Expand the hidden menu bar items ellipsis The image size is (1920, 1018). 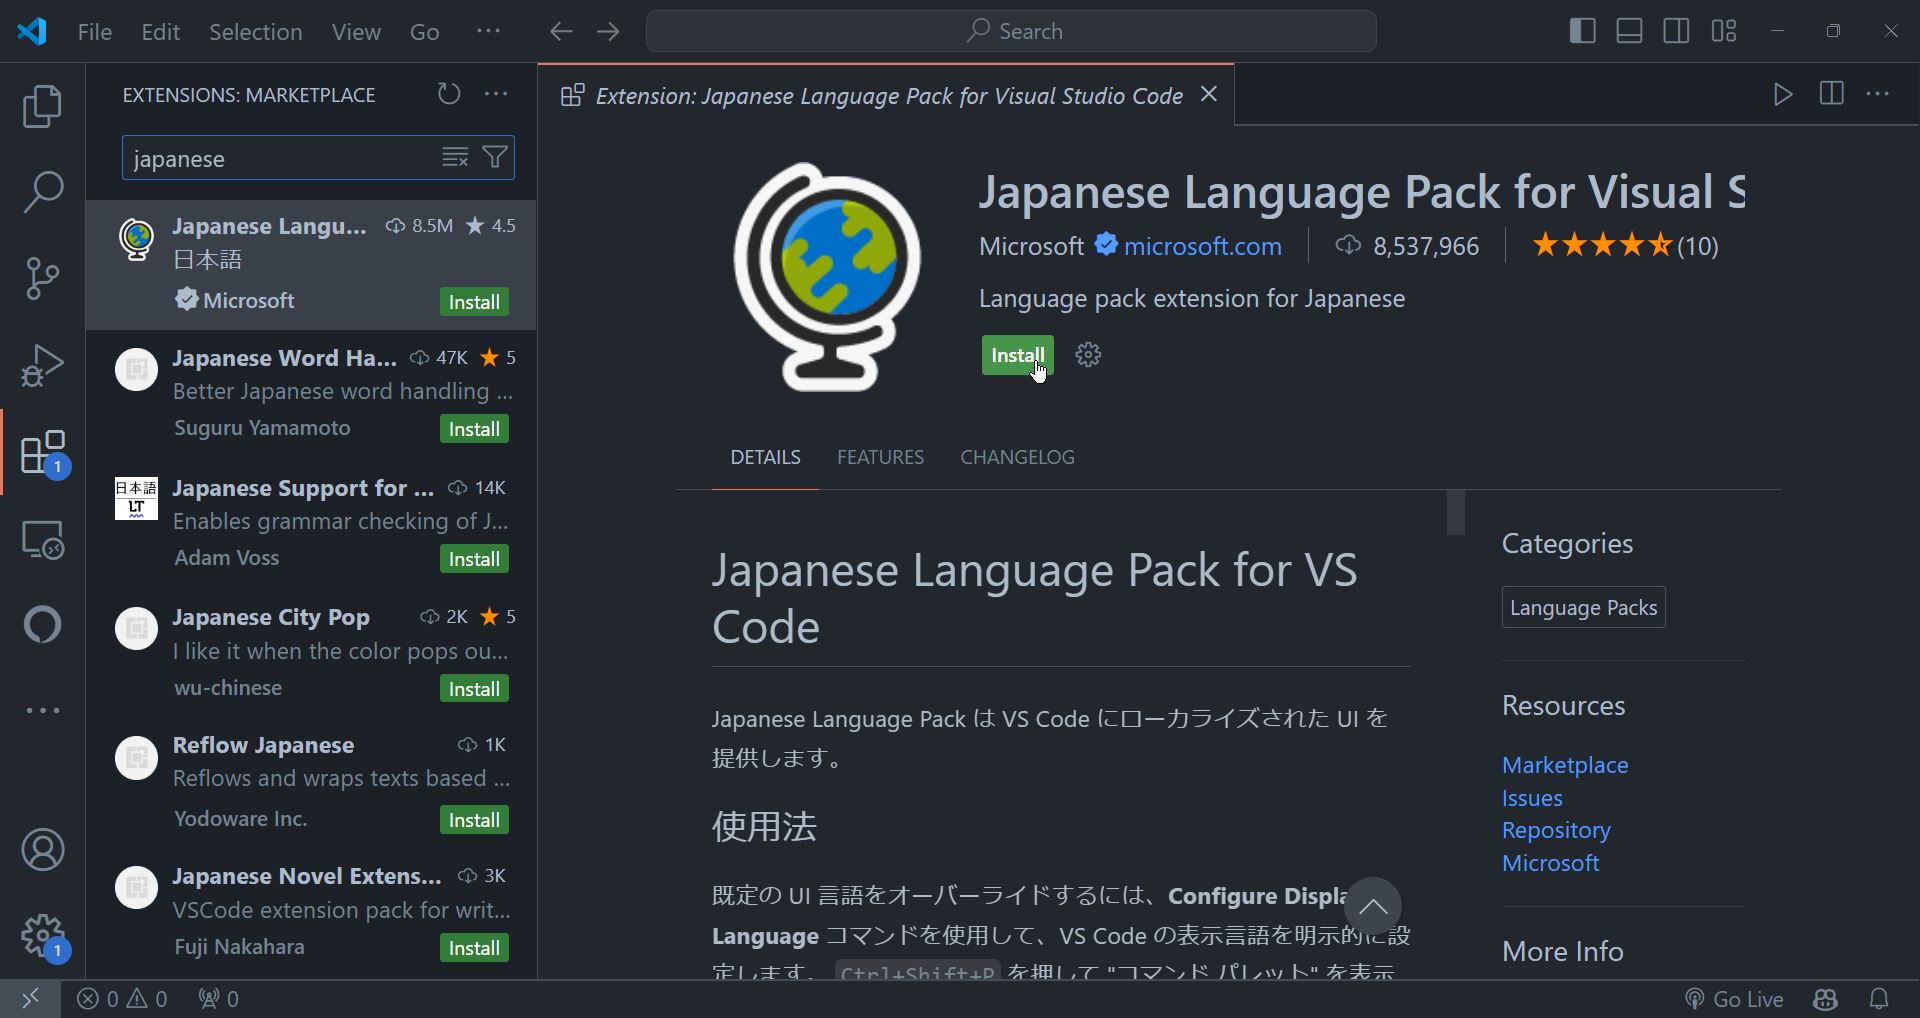(488, 31)
